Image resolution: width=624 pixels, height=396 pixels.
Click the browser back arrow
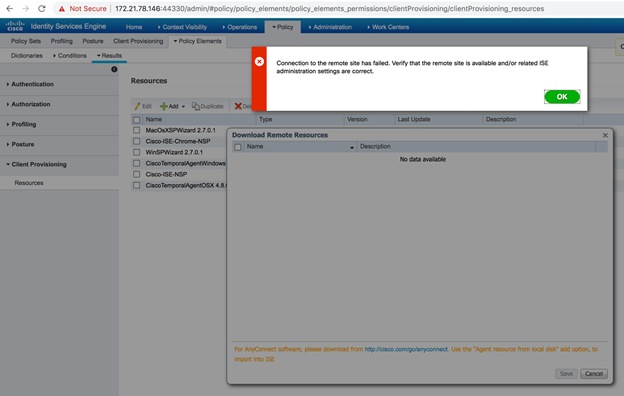coord(9,8)
